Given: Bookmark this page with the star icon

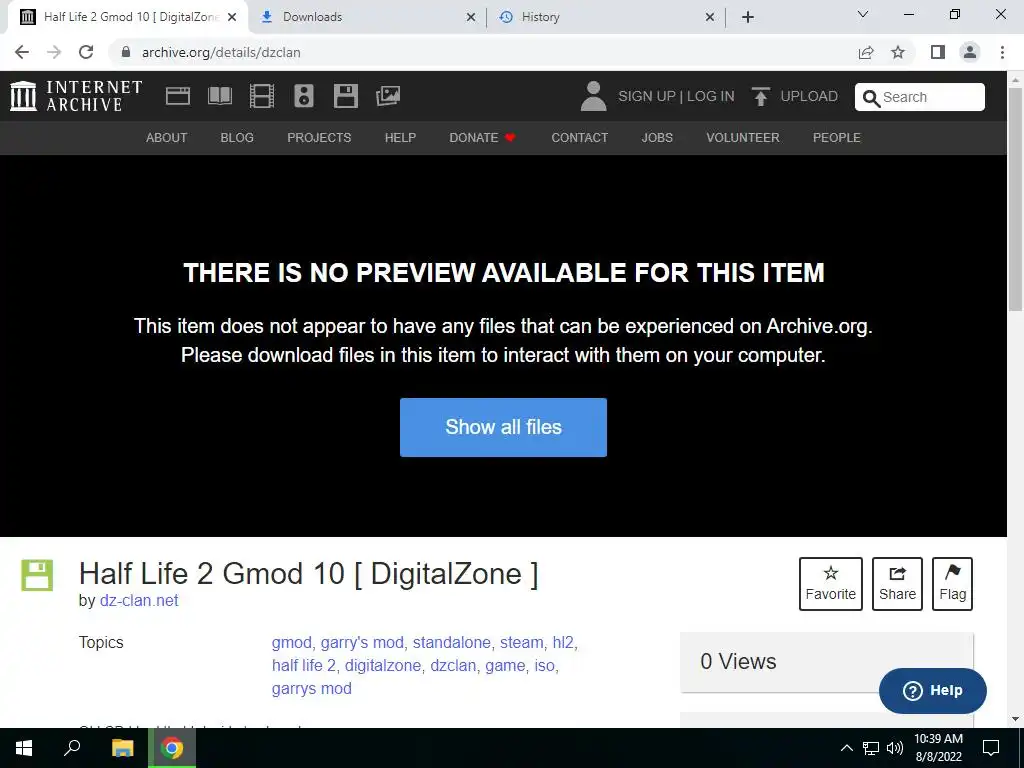Looking at the screenshot, I should pos(898,52).
